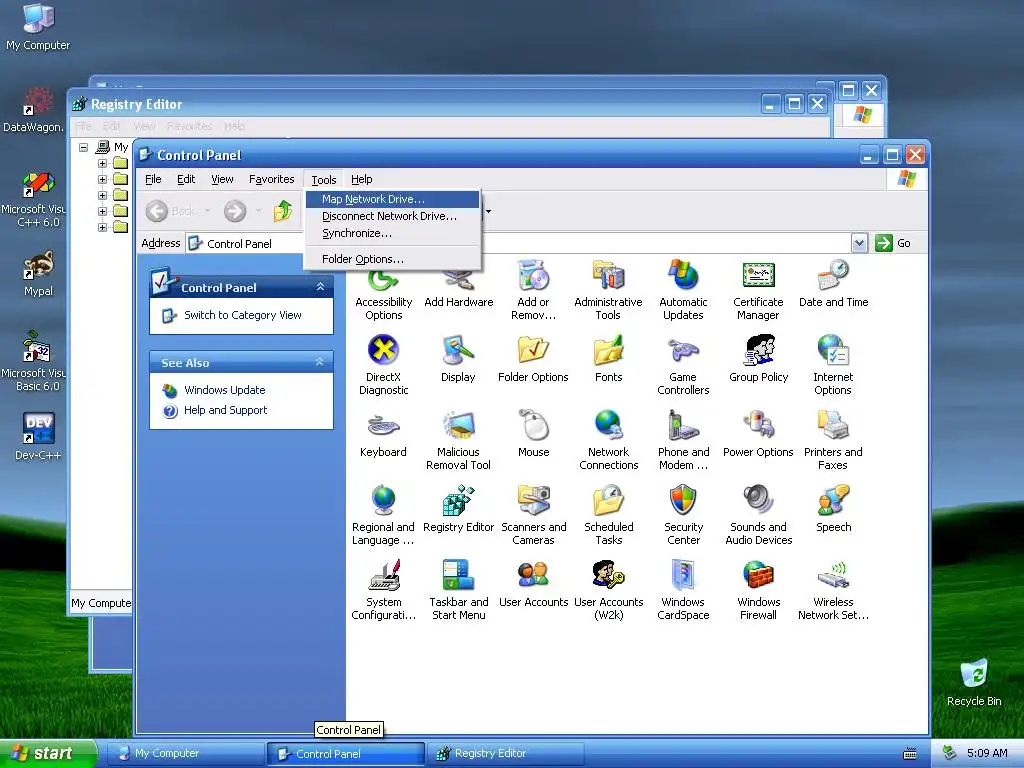Open the File menu
The height and width of the screenshot is (768, 1024).
click(x=153, y=179)
